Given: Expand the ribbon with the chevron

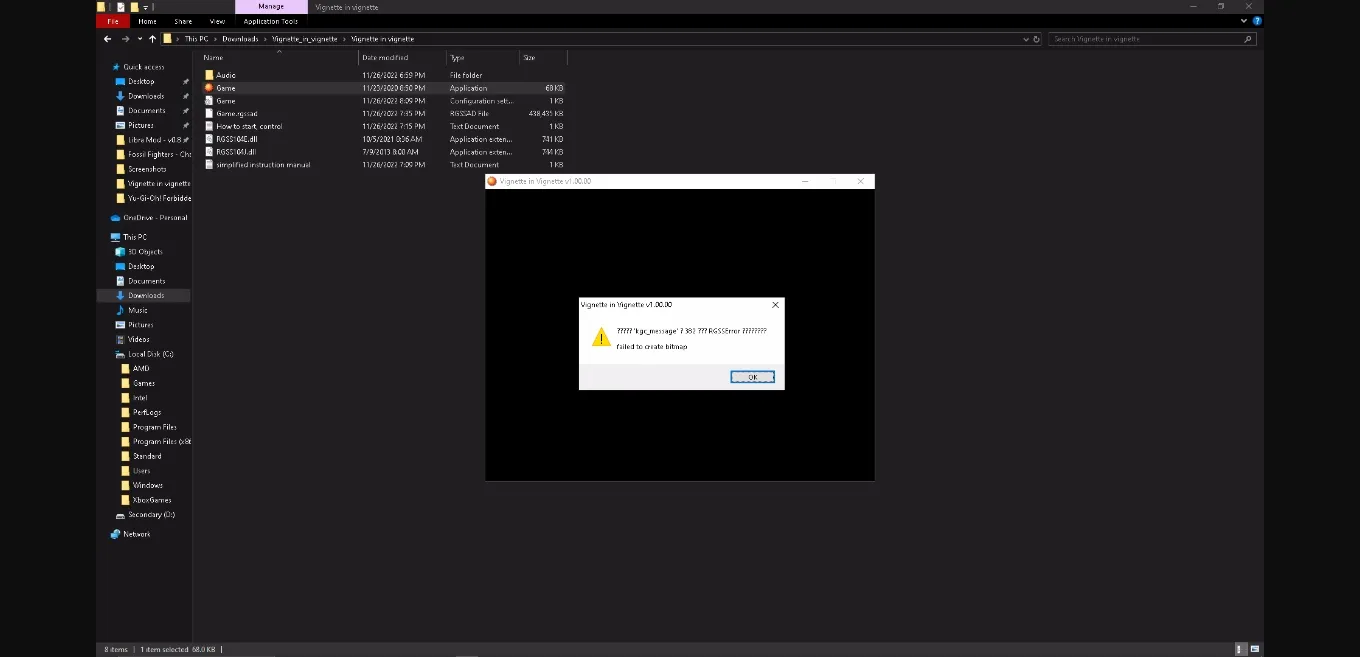Looking at the screenshot, I should pyautogui.click(x=1244, y=21).
